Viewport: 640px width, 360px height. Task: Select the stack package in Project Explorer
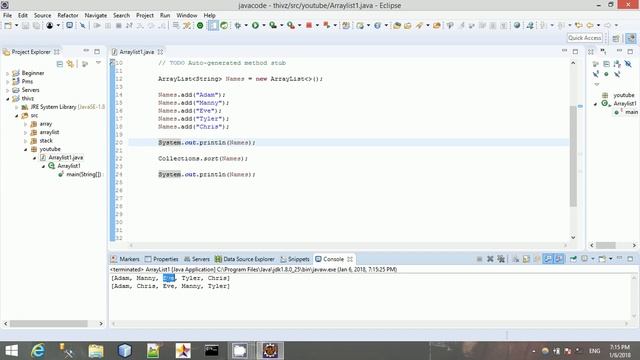(x=46, y=141)
